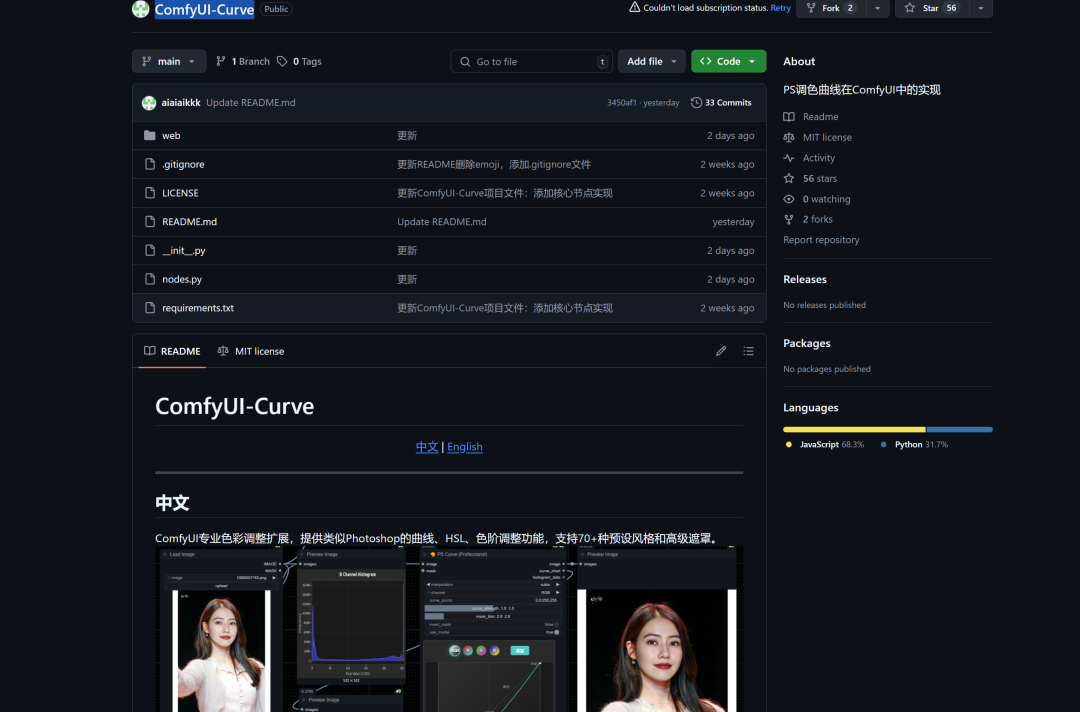Click the file icon beside LICENSE
The width and height of the screenshot is (1080, 712).
click(x=149, y=193)
